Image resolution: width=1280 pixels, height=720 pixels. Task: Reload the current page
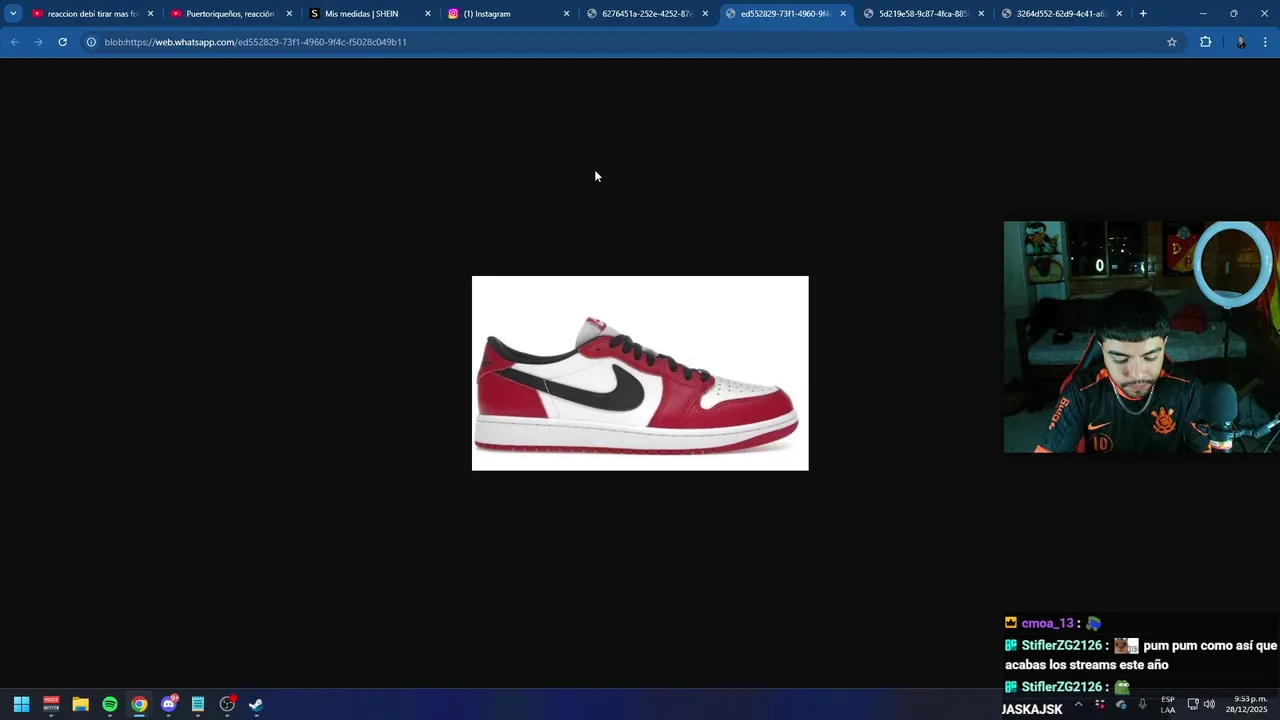(x=62, y=42)
